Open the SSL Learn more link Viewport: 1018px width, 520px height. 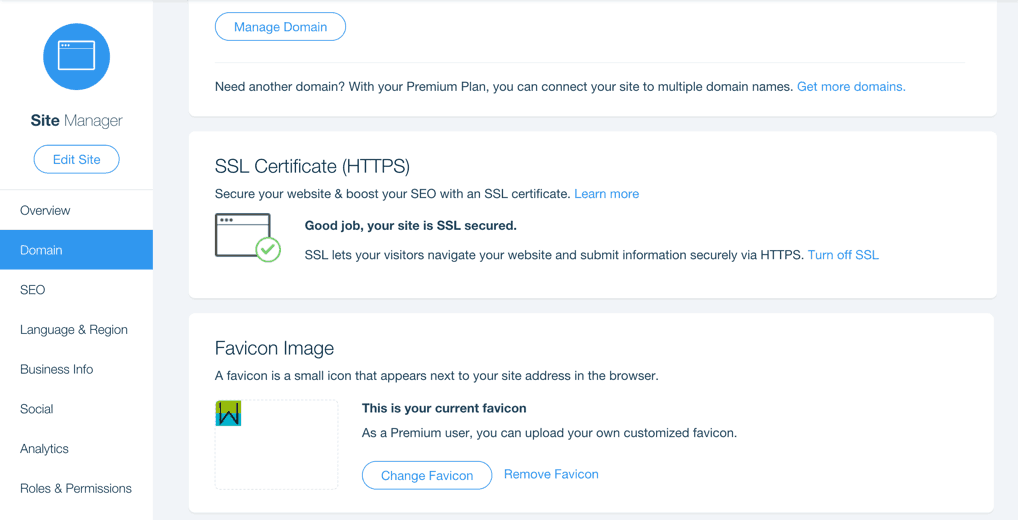pyautogui.click(x=606, y=193)
